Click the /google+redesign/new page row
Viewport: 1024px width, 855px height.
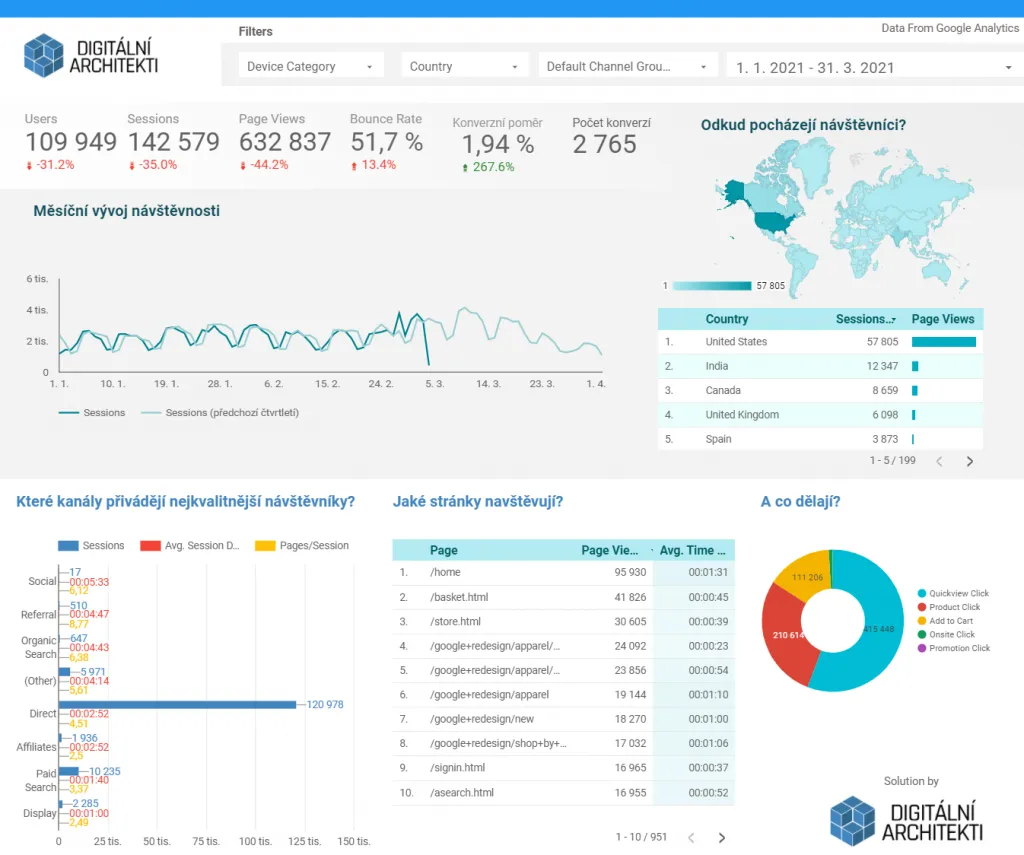pyautogui.click(x=563, y=718)
